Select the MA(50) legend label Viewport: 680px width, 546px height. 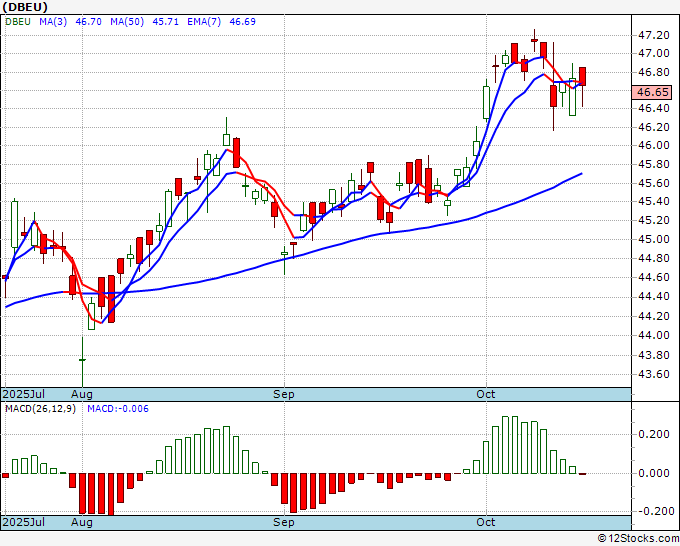tap(127, 22)
